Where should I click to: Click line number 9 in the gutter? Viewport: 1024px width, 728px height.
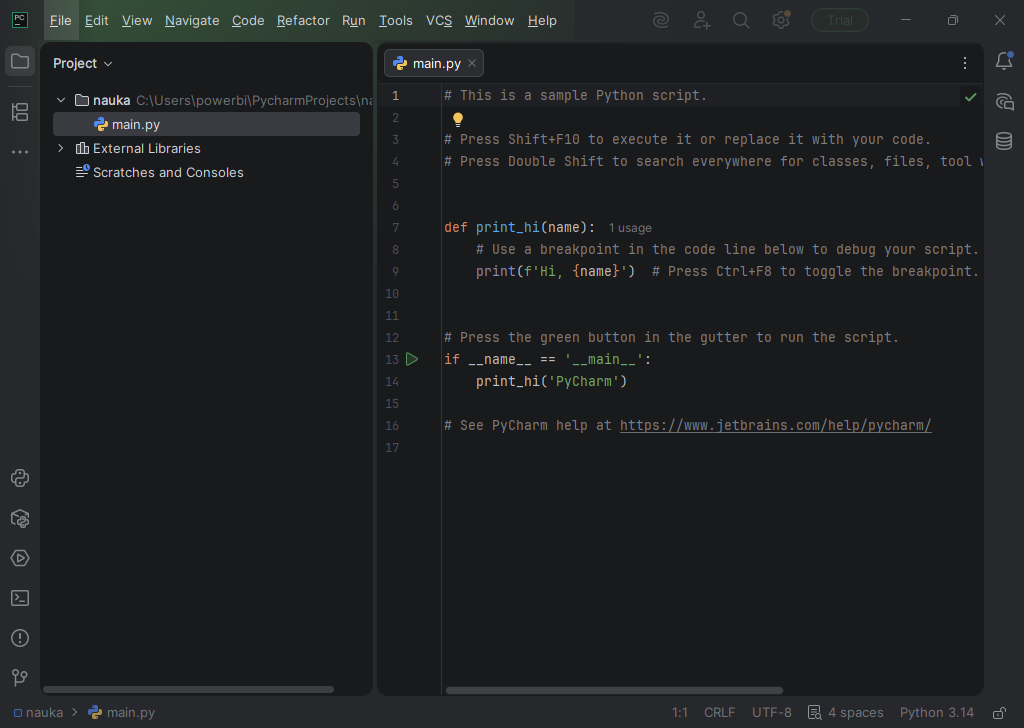click(395, 272)
